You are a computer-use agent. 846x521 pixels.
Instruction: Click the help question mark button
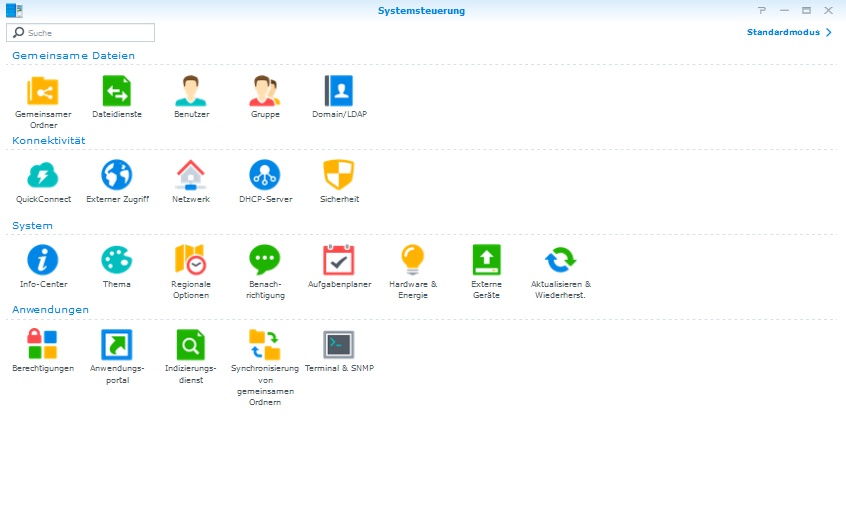[762, 10]
